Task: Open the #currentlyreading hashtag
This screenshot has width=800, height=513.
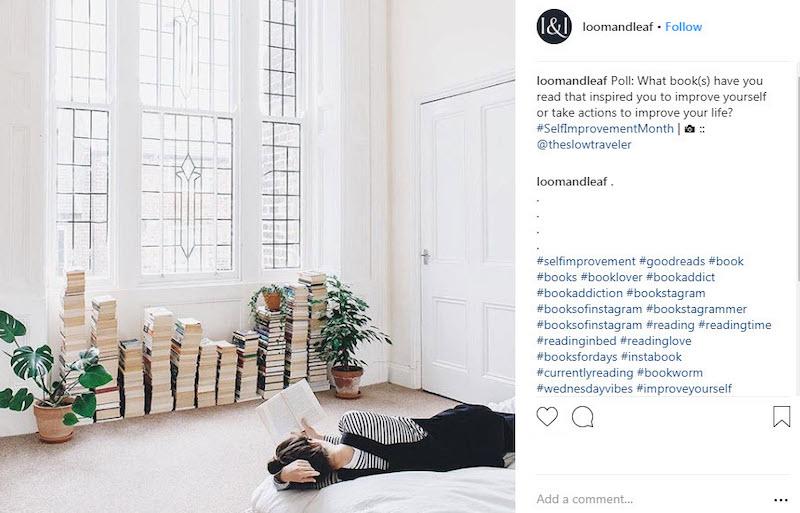Action: coord(585,373)
